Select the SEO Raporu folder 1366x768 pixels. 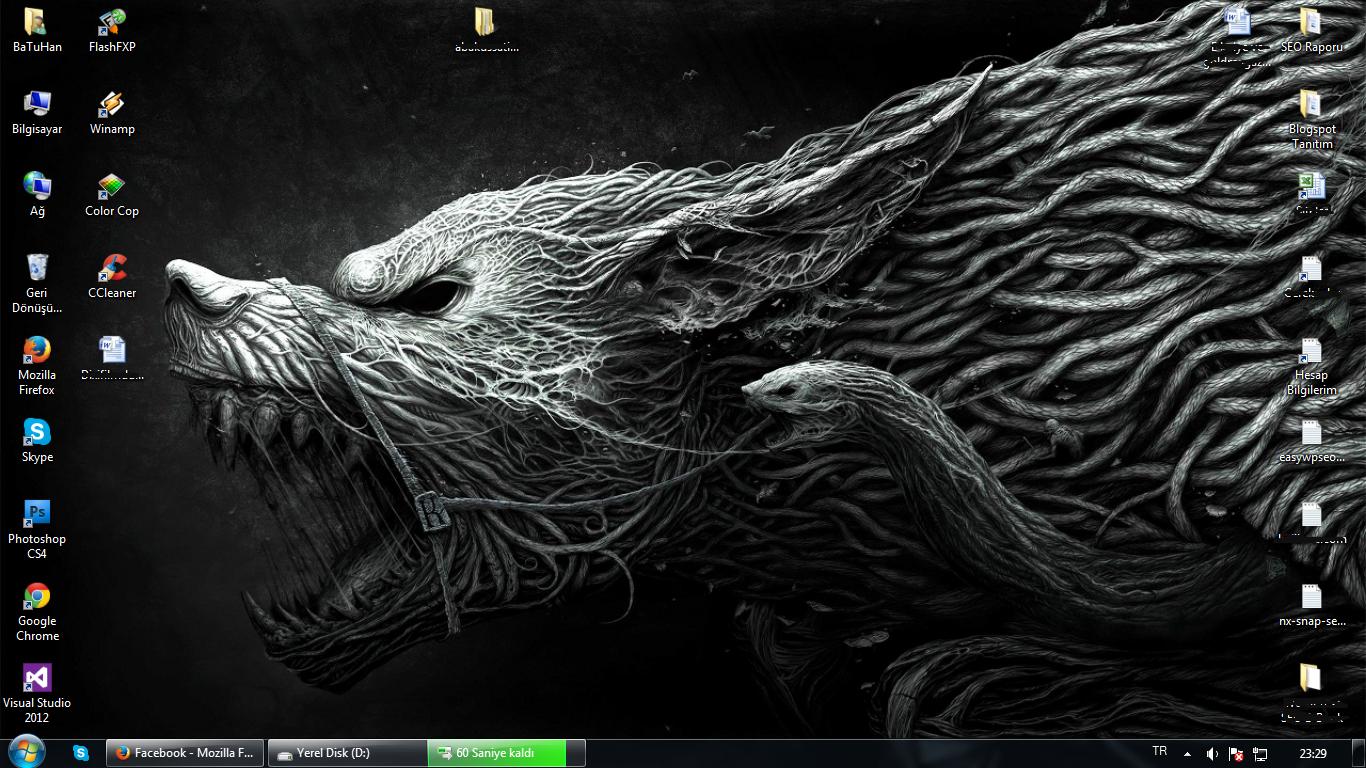pyautogui.click(x=1311, y=30)
